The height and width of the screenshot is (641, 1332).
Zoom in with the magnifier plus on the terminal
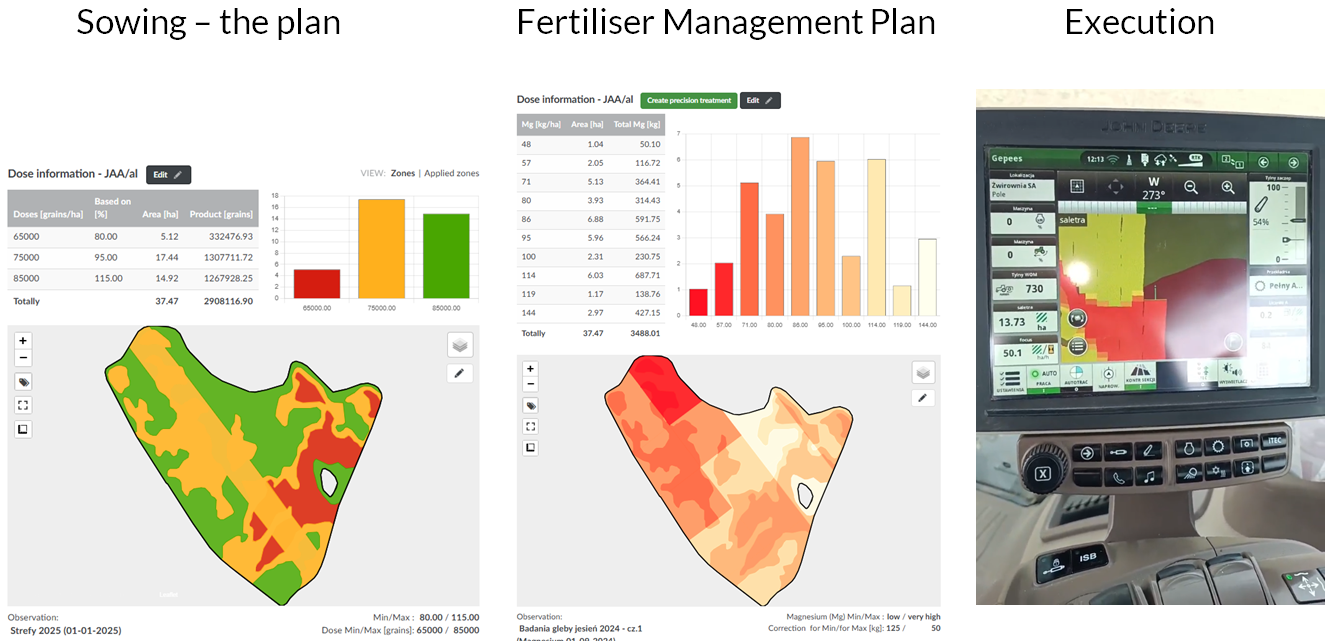click(x=1228, y=186)
